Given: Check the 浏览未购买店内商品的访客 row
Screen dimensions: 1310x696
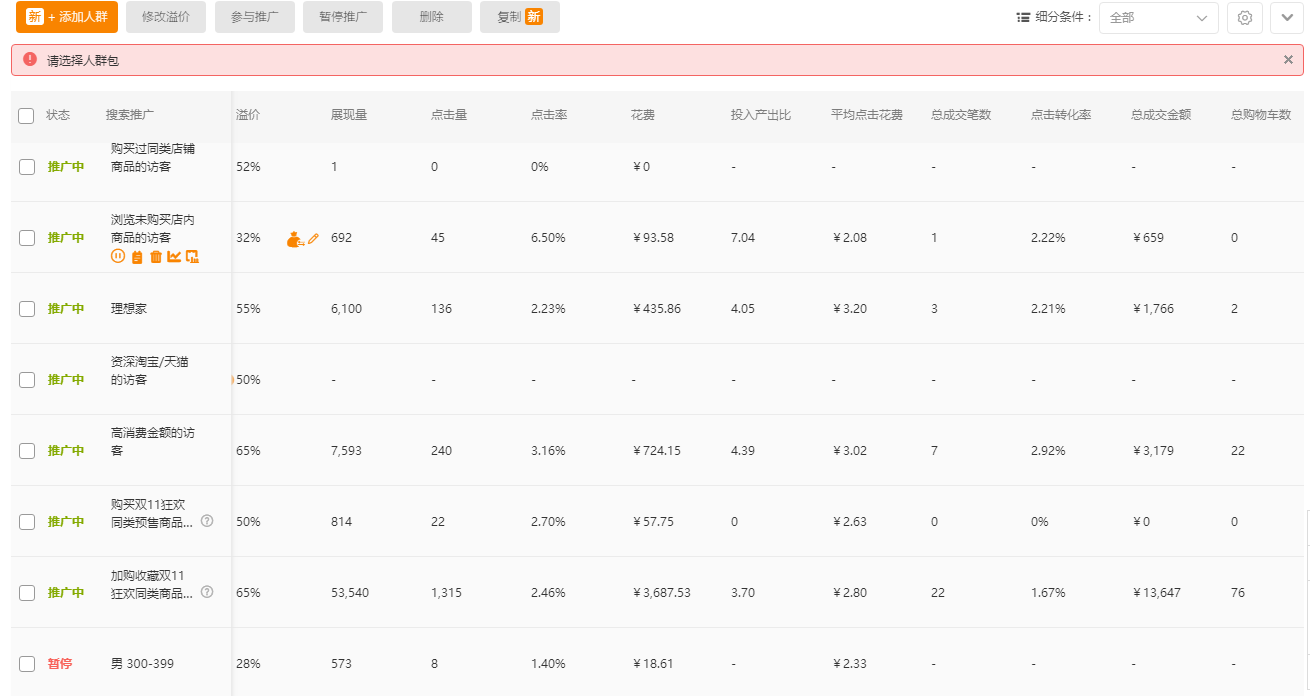Looking at the screenshot, I should [x=27, y=238].
